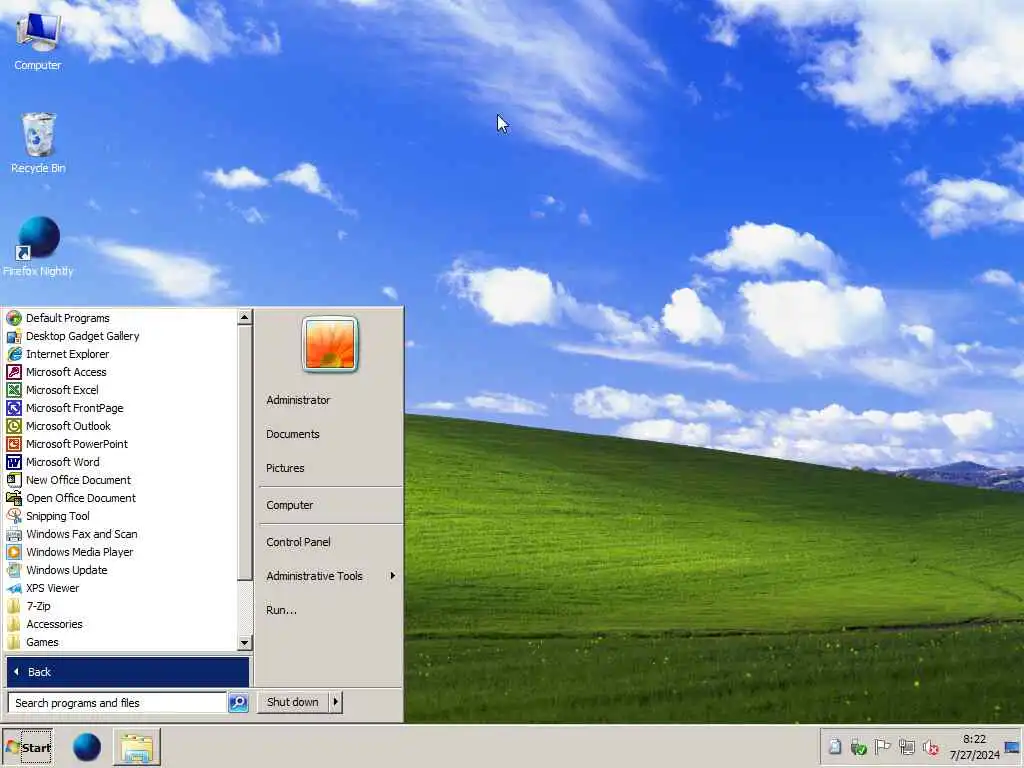1024x768 pixels.
Task: Open Microsoft Word icon
Action: [14, 462]
